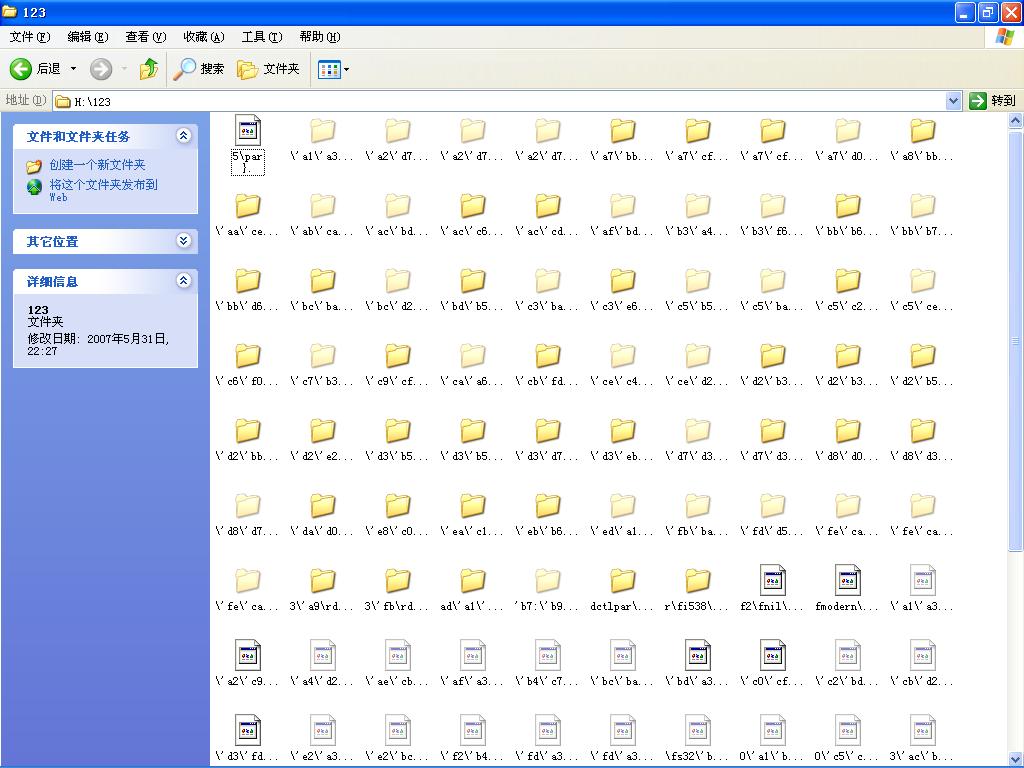The height and width of the screenshot is (768, 1024).
Task: Select the file named 5\par }
Action: pyautogui.click(x=248, y=131)
